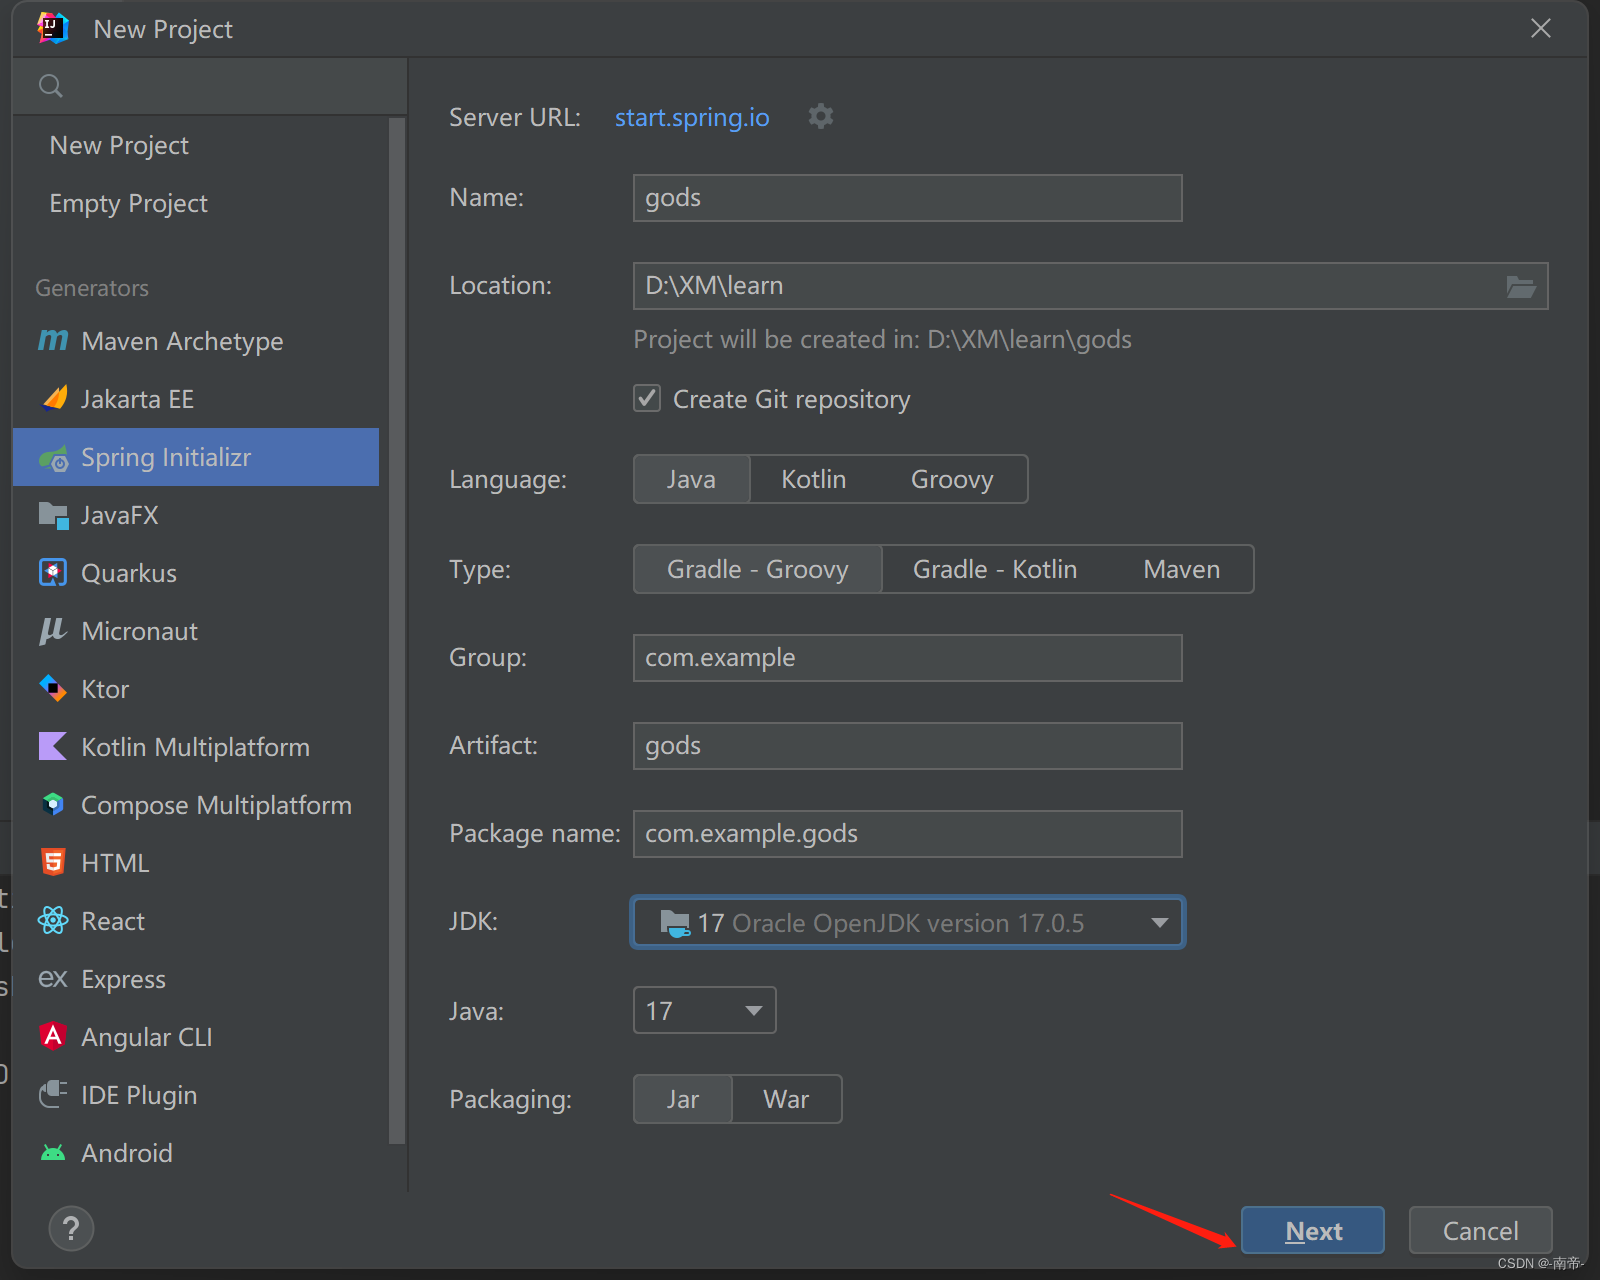Screen dimensions: 1600x1280
Task: Select Jar packaging
Action: pyautogui.click(x=683, y=1099)
